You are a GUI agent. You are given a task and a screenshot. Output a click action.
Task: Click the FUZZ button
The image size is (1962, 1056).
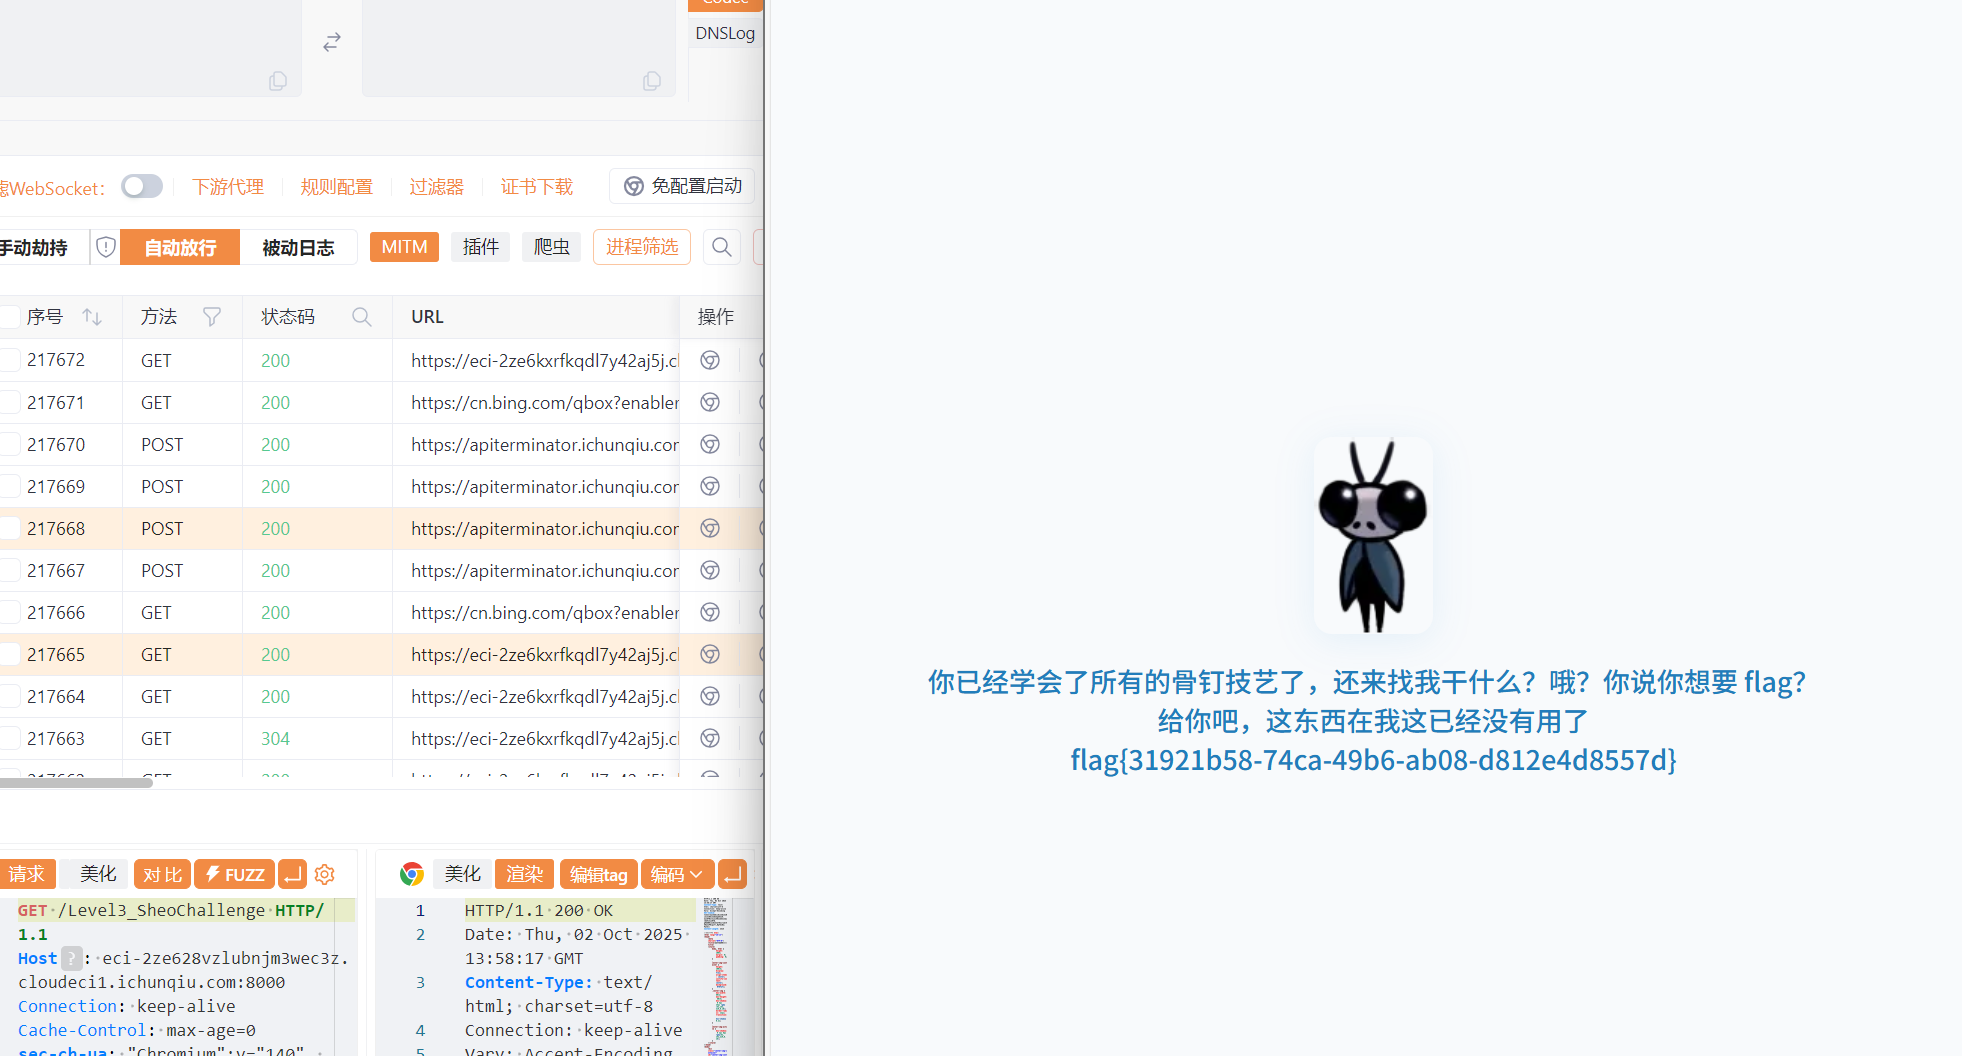coord(235,875)
